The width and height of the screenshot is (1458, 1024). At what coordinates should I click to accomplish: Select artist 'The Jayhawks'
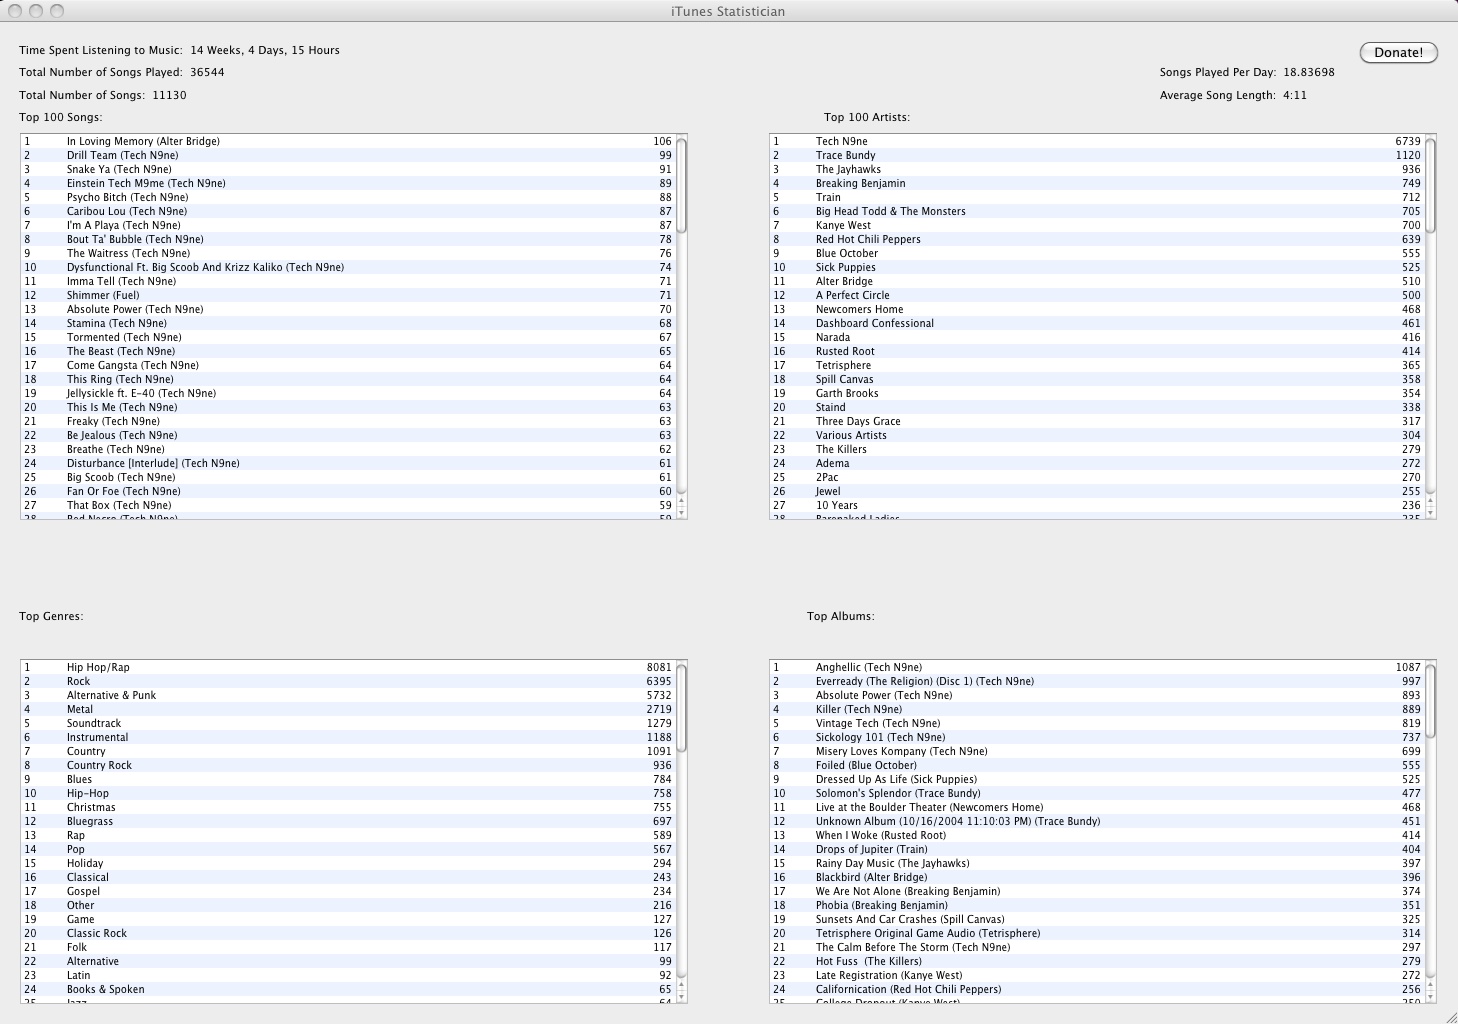tap(1097, 169)
